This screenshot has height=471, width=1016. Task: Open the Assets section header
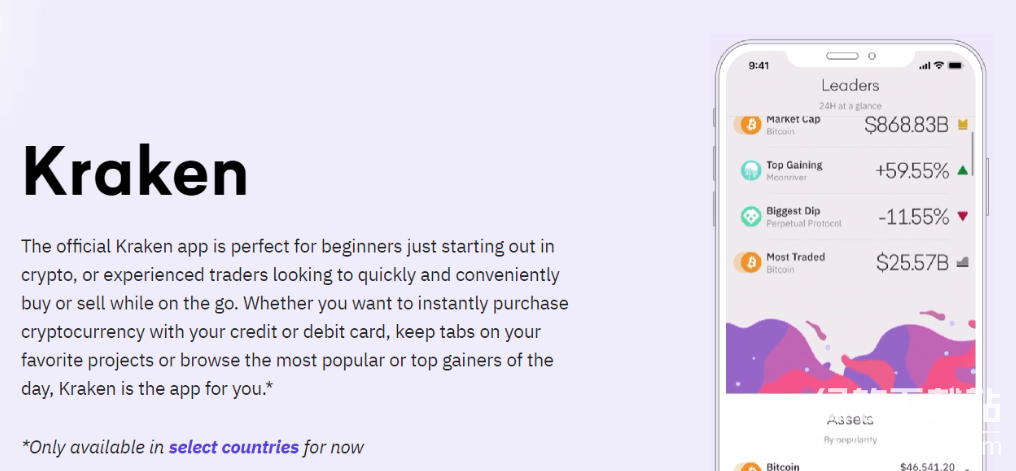[x=850, y=421]
